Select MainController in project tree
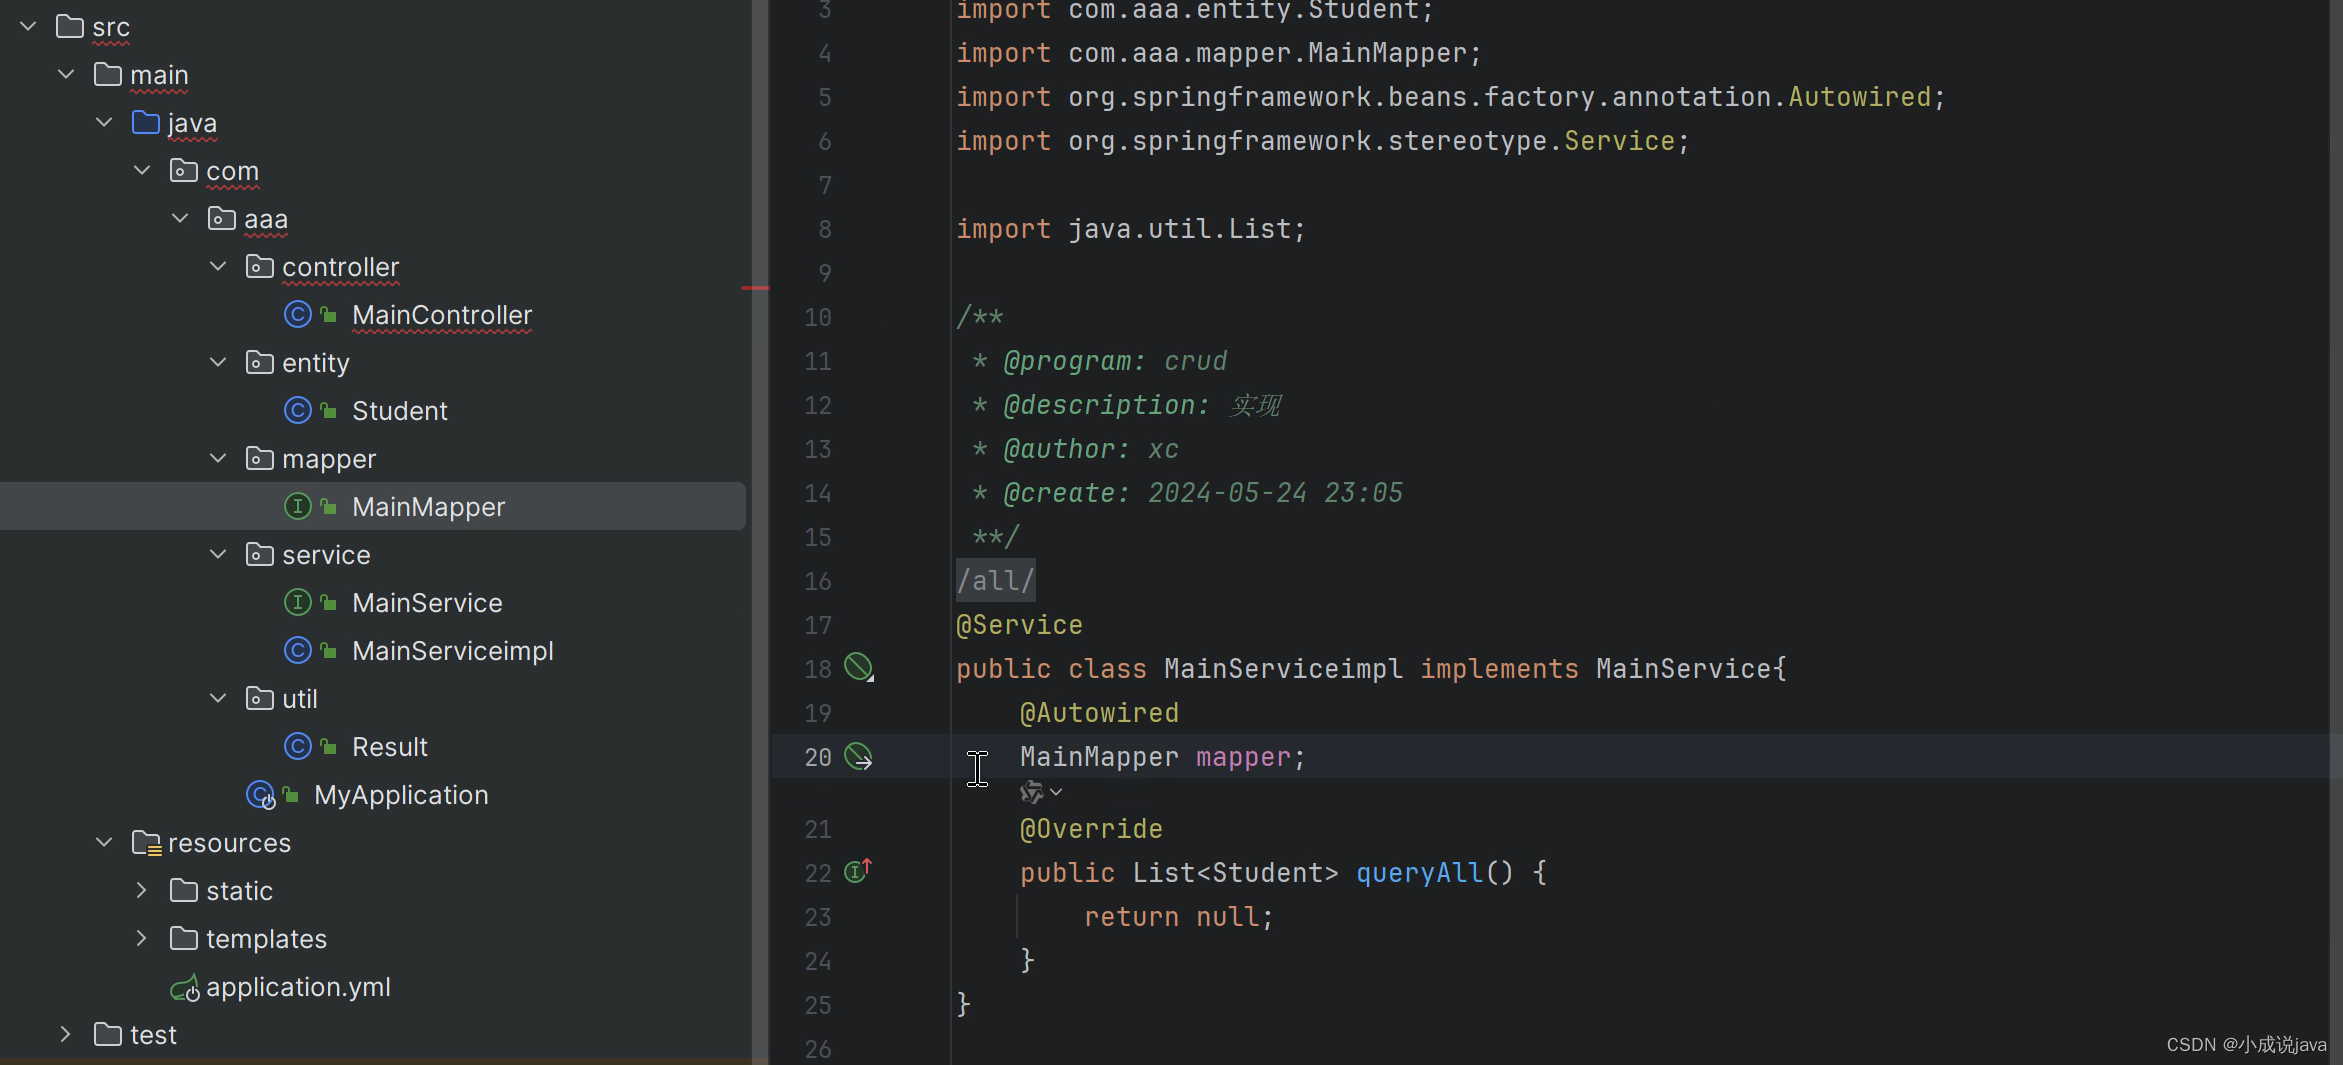Screen dimensions: 2343x1065 coord(442,315)
